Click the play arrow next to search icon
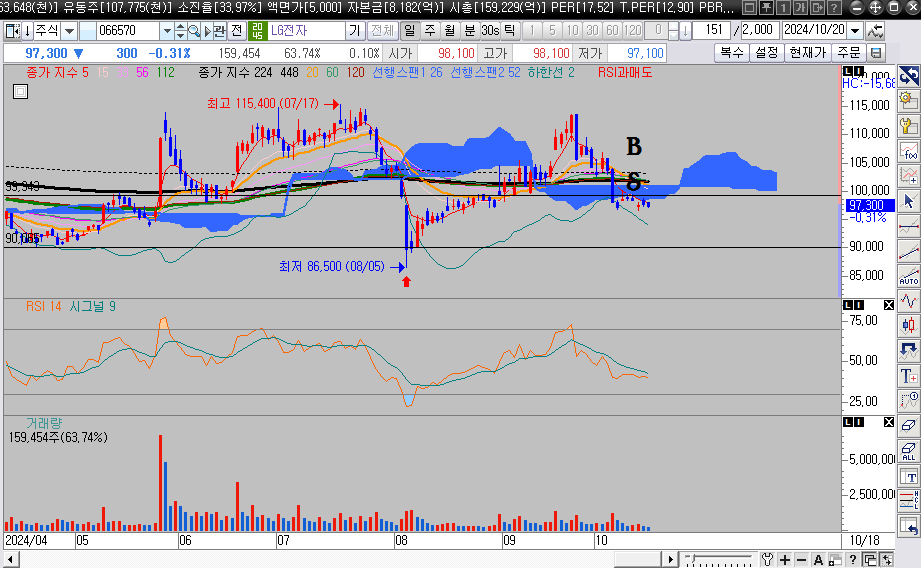Image resolution: width=921 pixels, height=568 pixels. pyautogui.click(x=207, y=31)
